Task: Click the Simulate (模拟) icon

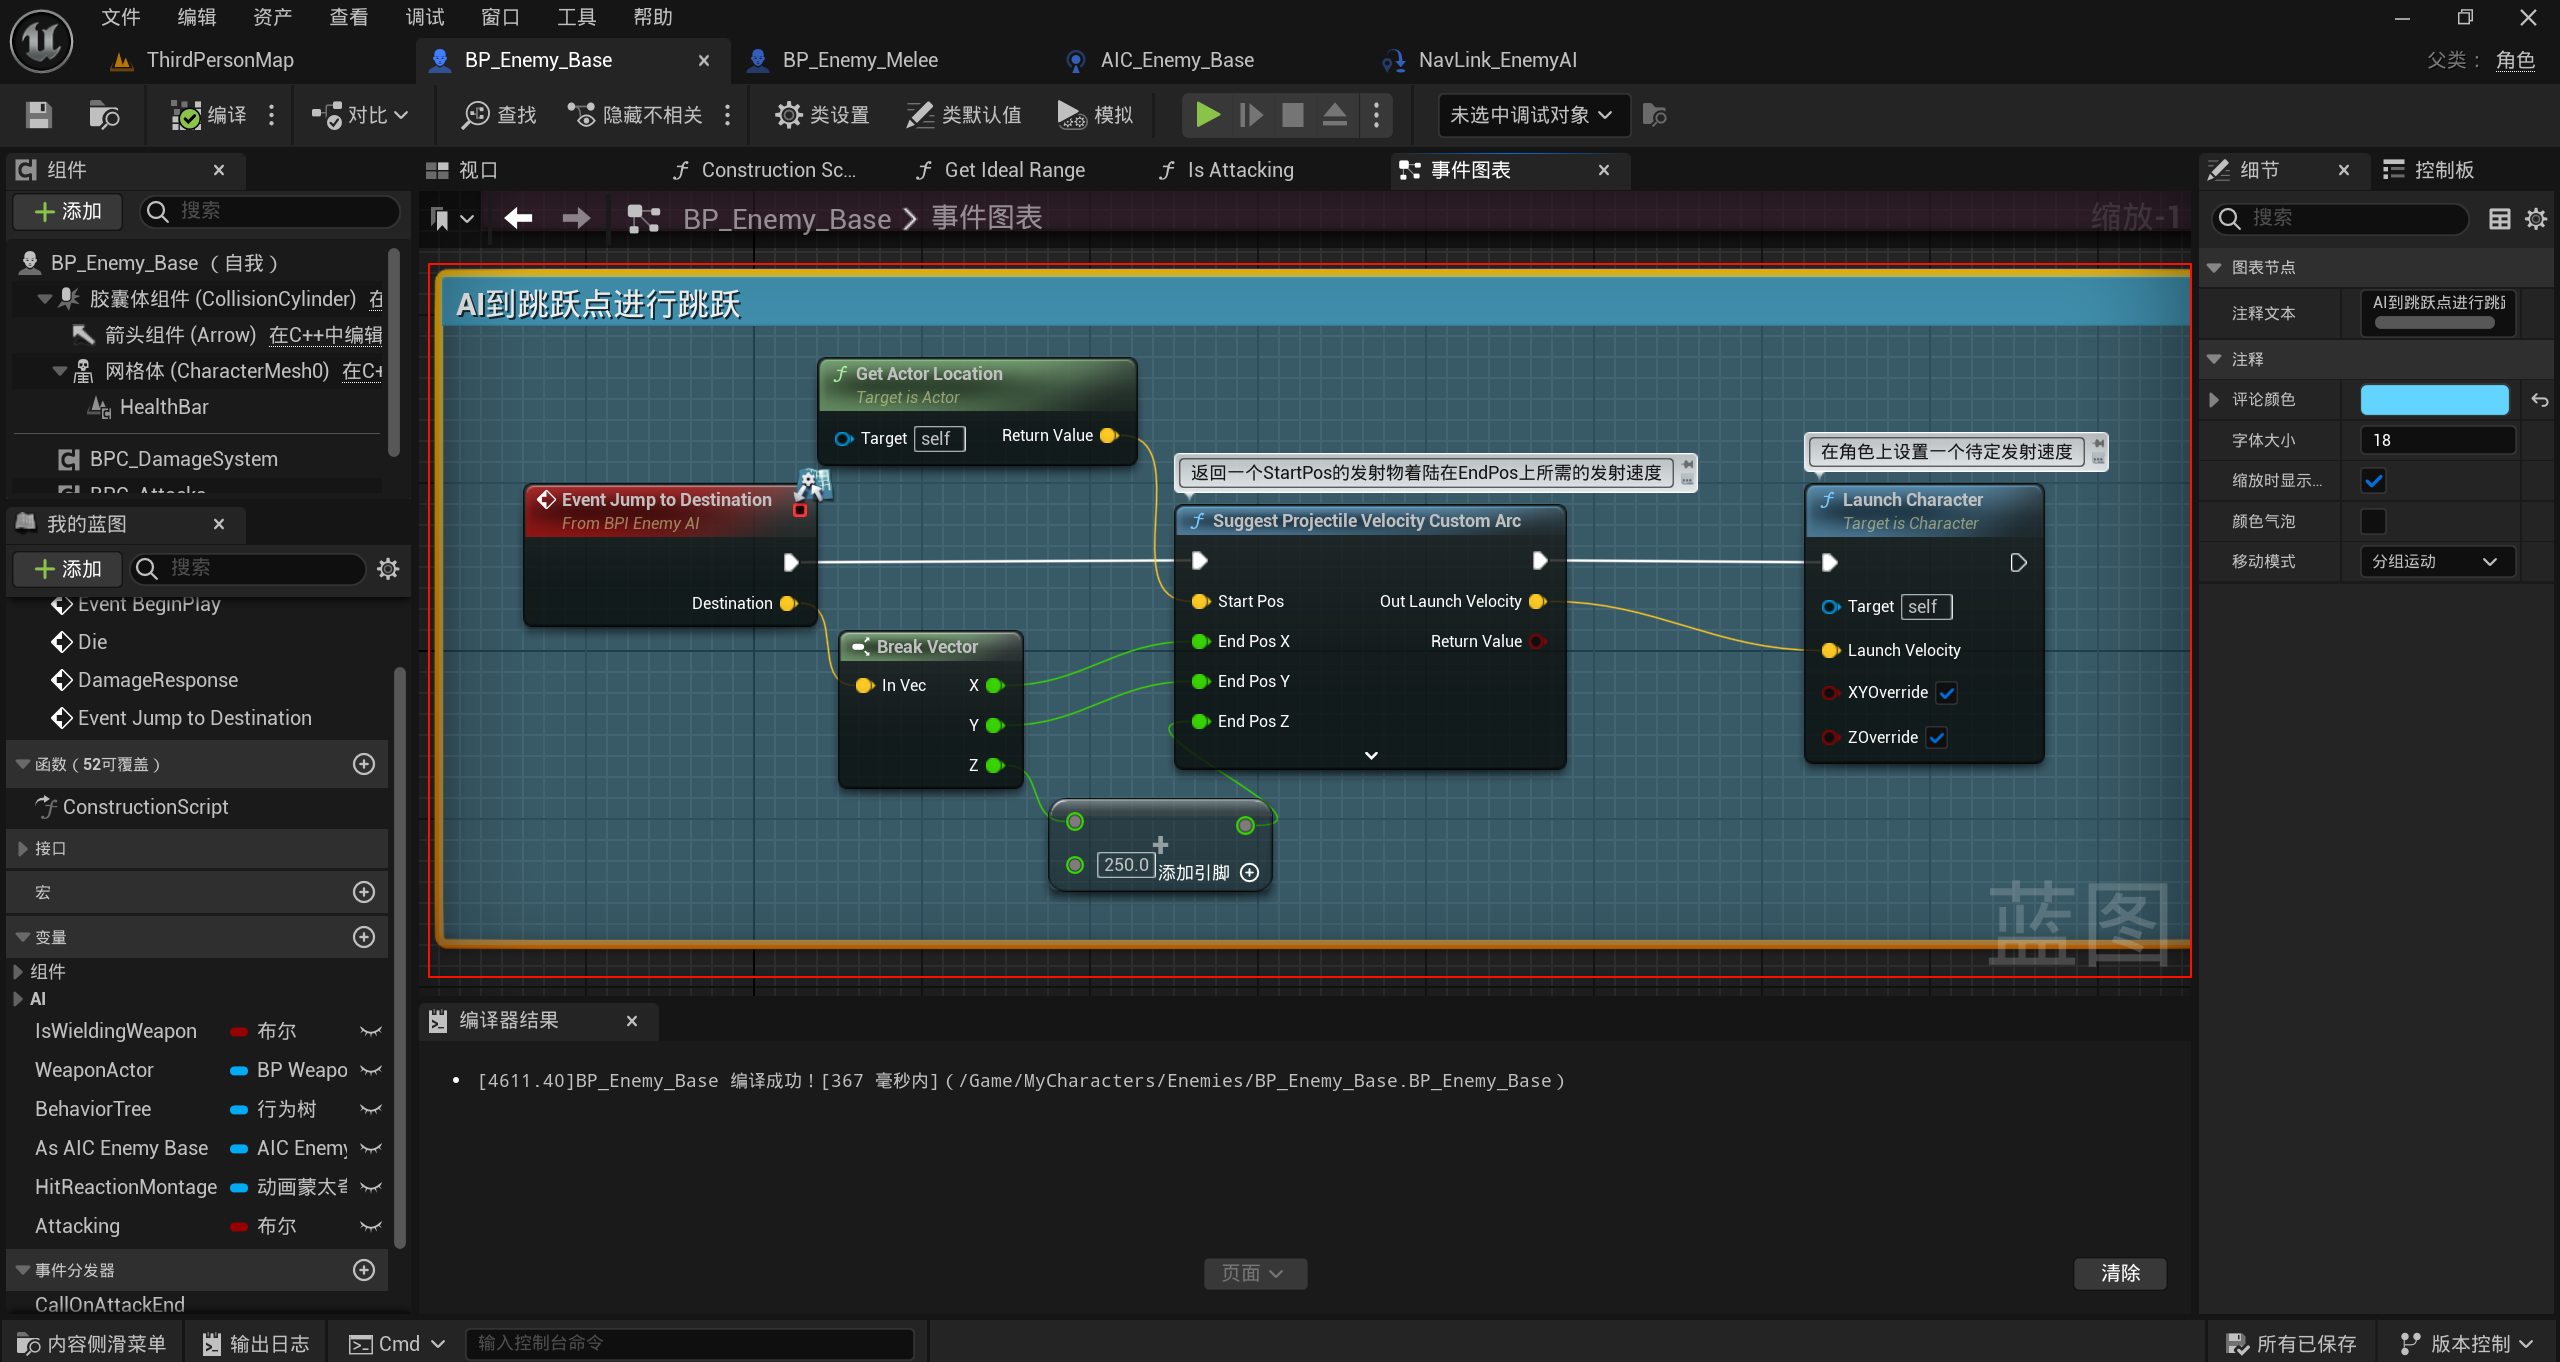Action: coord(1072,115)
